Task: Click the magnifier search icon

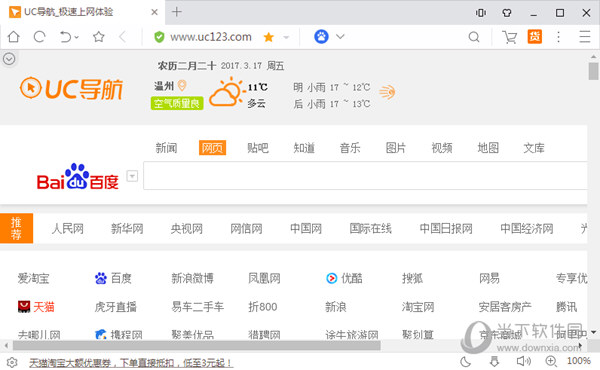Action: (x=474, y=37)
